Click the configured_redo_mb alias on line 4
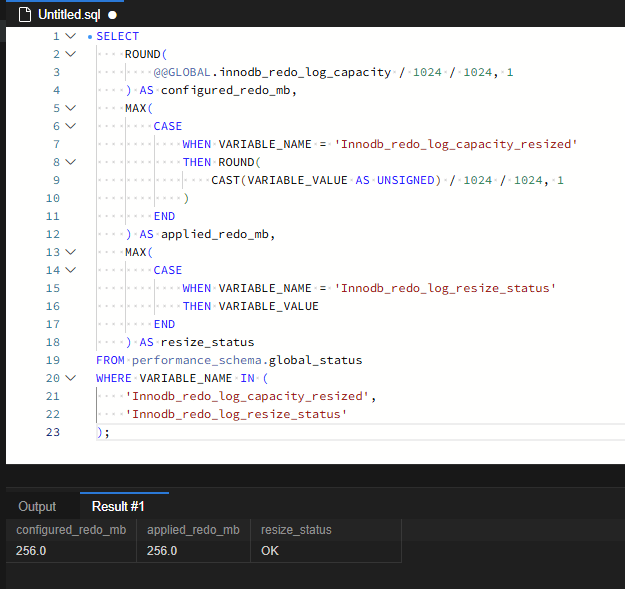This screenshot has width=625, height=589. 225,90
